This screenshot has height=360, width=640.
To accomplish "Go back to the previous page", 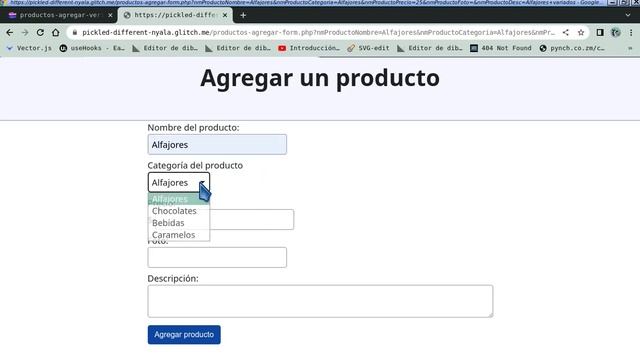I will 10,32.
